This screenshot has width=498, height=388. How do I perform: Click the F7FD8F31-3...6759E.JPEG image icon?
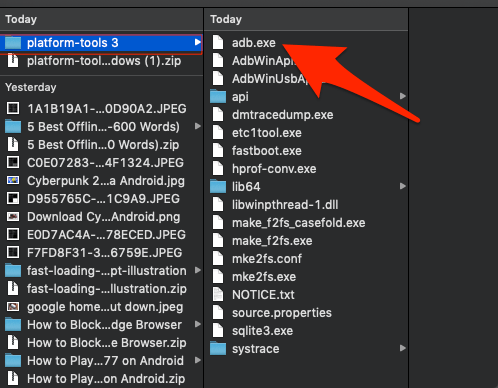tap(13, 253)
